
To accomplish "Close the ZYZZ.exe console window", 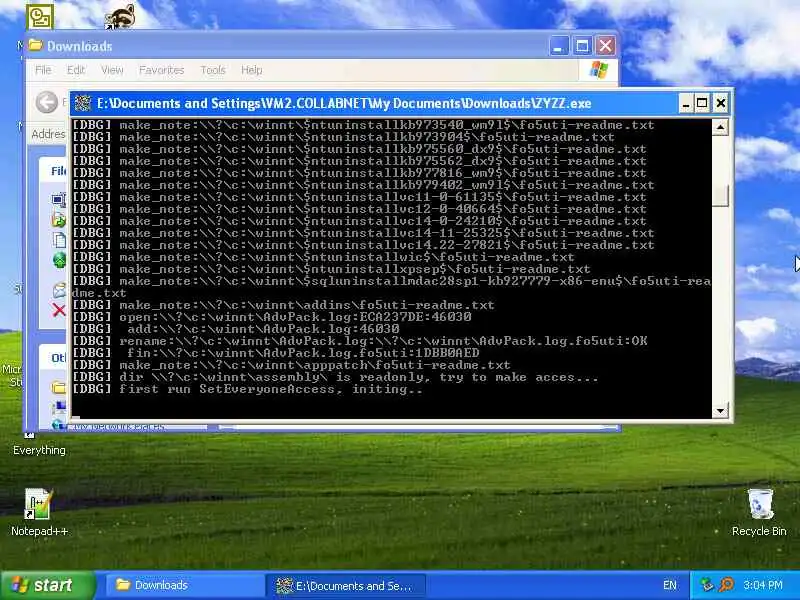I will [x=720, y=104].
